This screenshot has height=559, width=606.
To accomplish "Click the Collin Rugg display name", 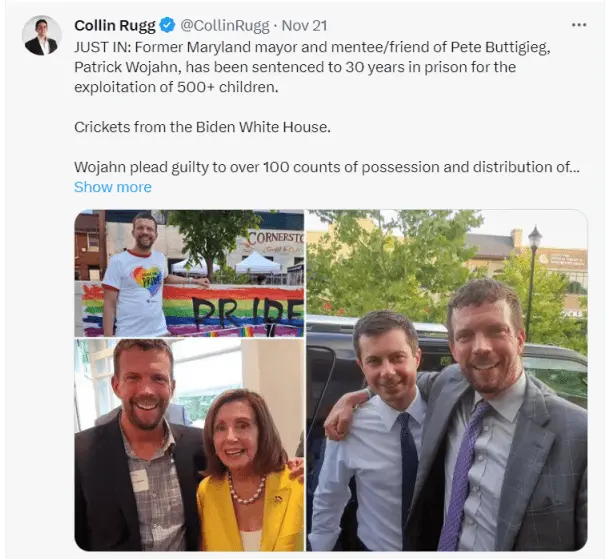I will click(x=115, y=26).
